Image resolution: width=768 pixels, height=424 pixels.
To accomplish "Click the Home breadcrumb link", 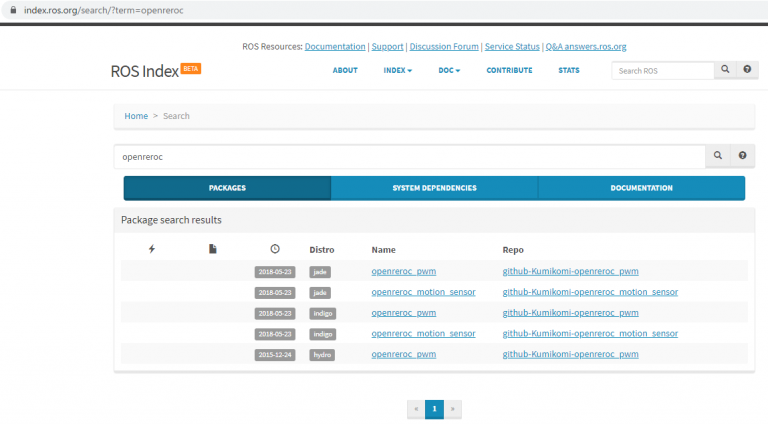I will [x=136, y=116].
